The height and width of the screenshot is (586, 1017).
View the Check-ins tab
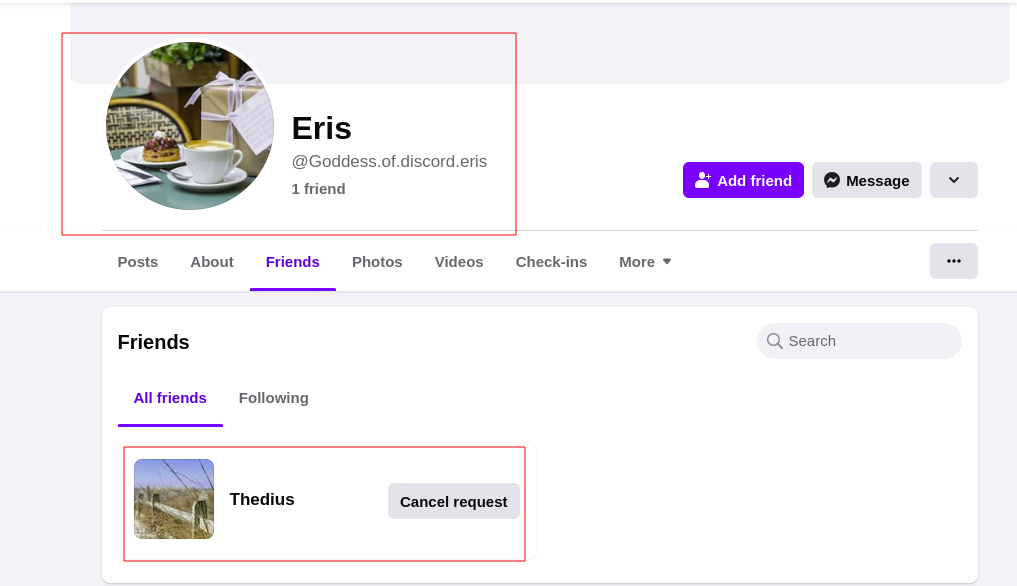551,262
